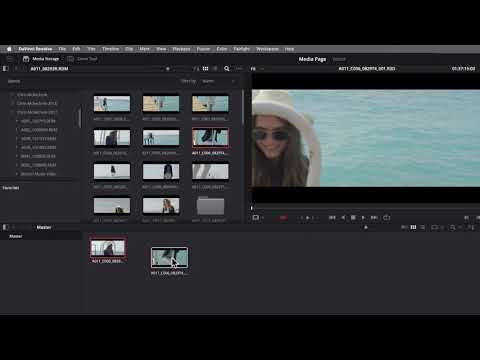Click the viewer scrubber bar playhead

[x=252, y=208]
